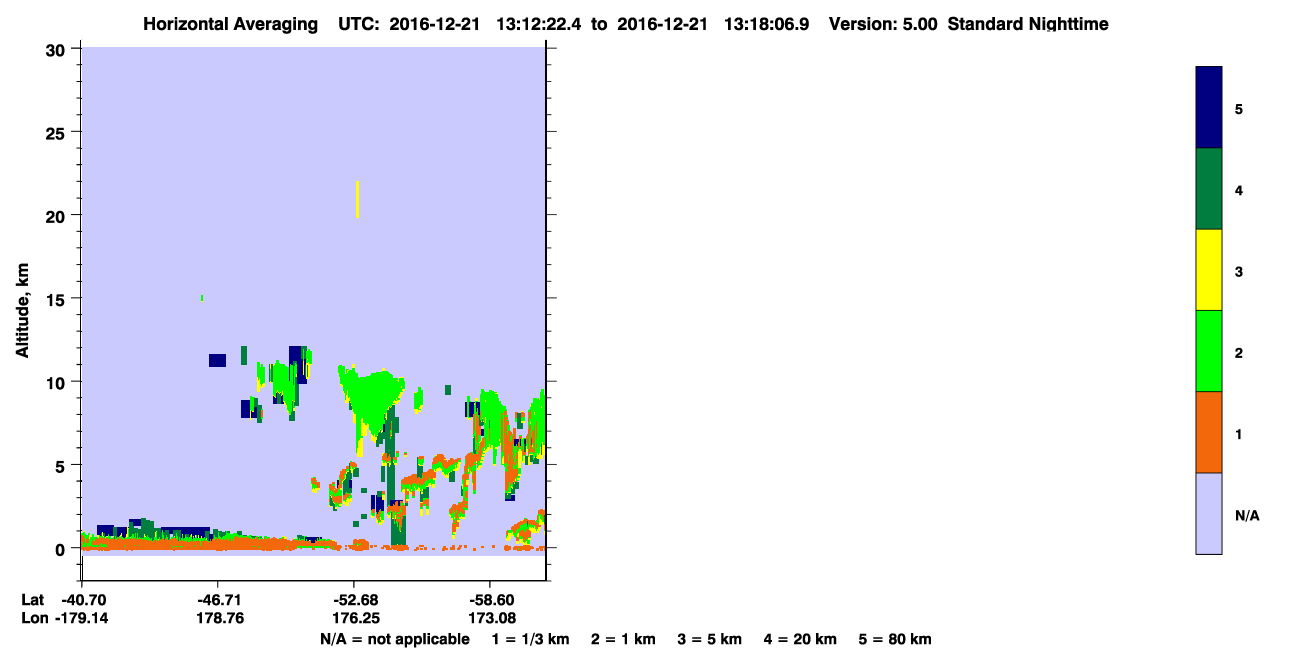This screenshot has height=667, width=1300.
Task: Click the longitude value '176.25'
Action: pos(354,619)
